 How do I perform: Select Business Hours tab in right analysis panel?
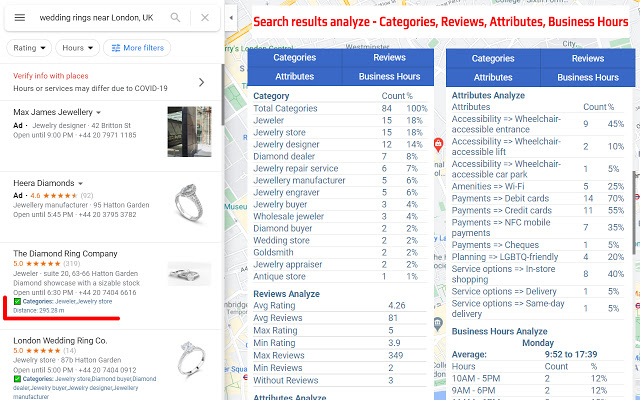588,77
